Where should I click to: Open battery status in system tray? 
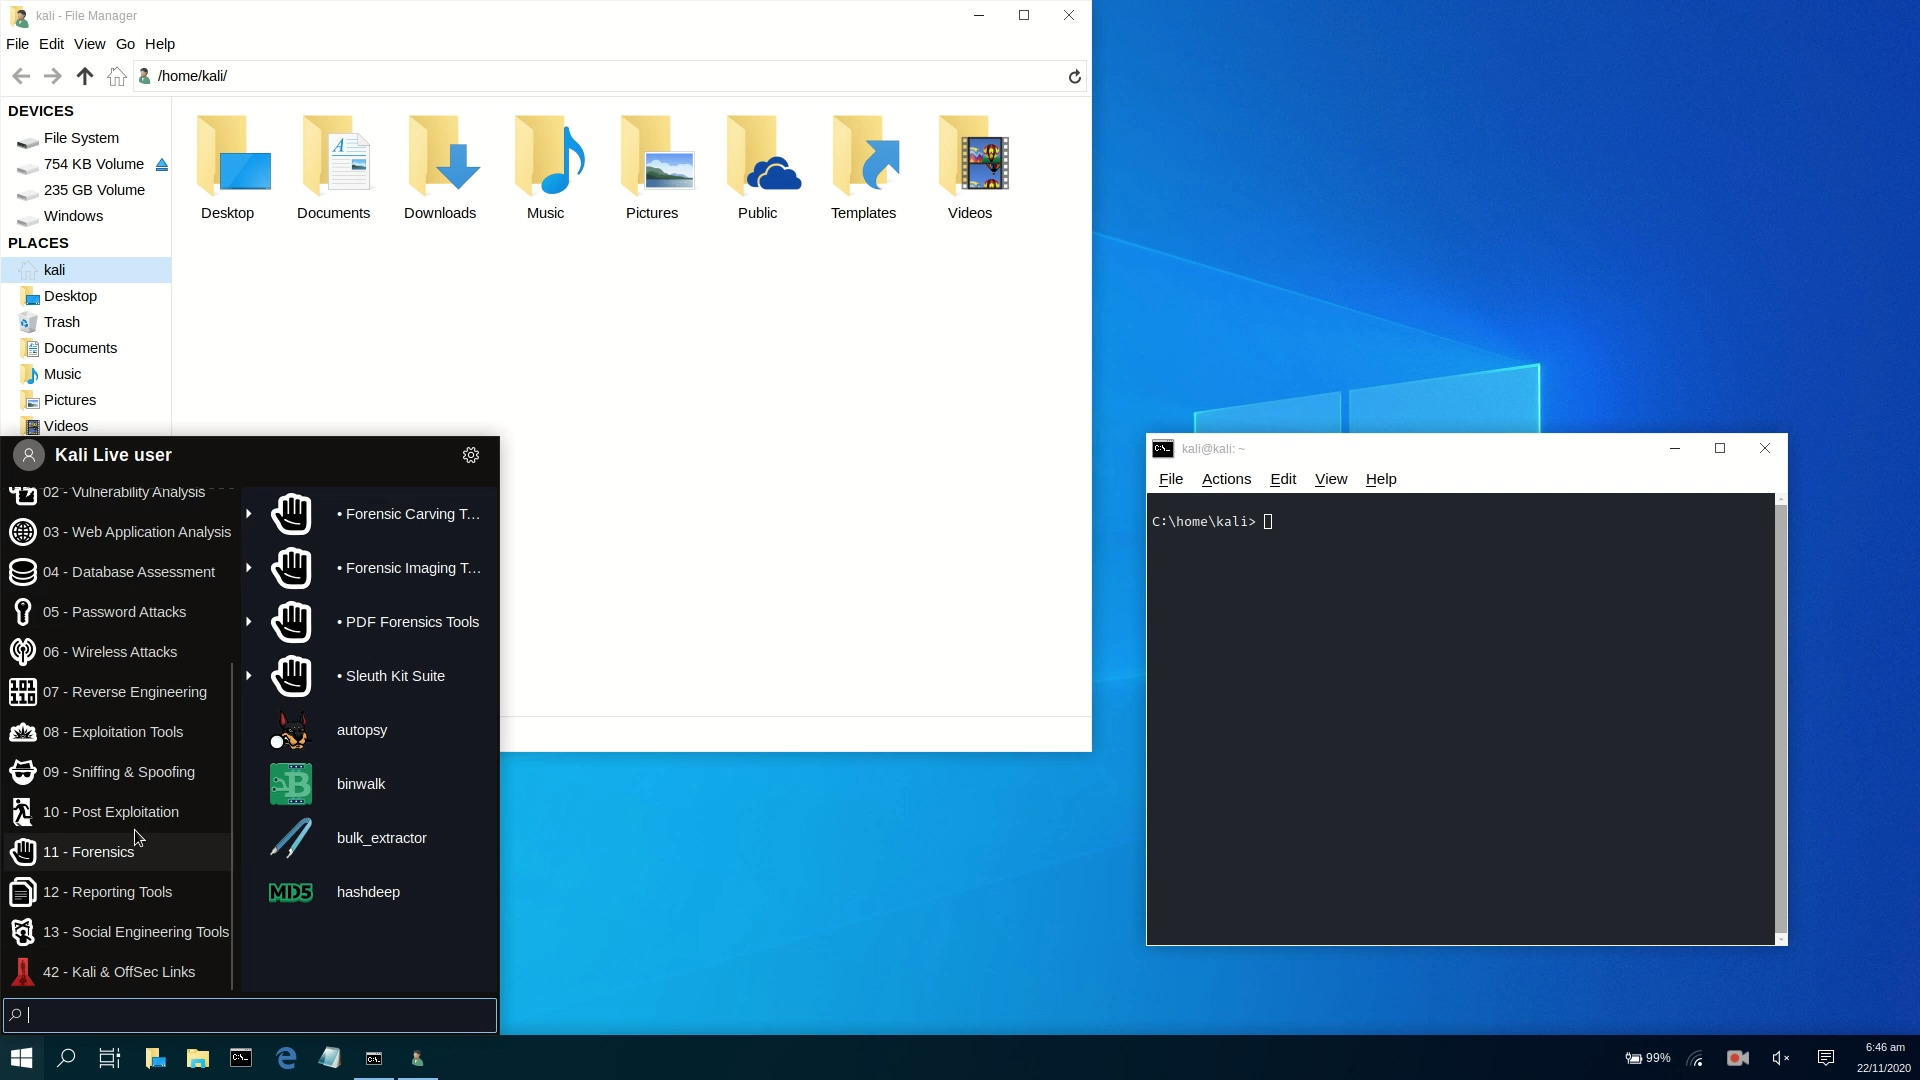coord(1647,1058)
